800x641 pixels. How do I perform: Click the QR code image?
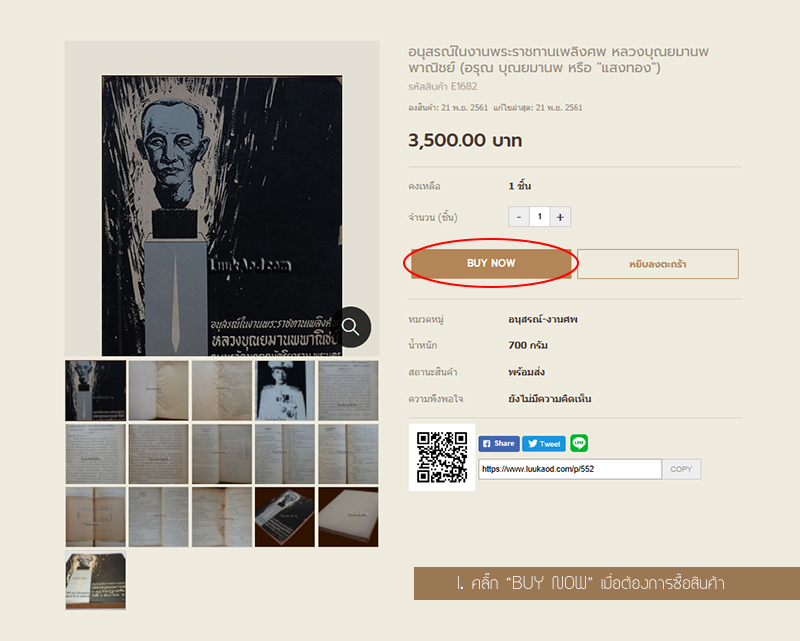(442, 457)
